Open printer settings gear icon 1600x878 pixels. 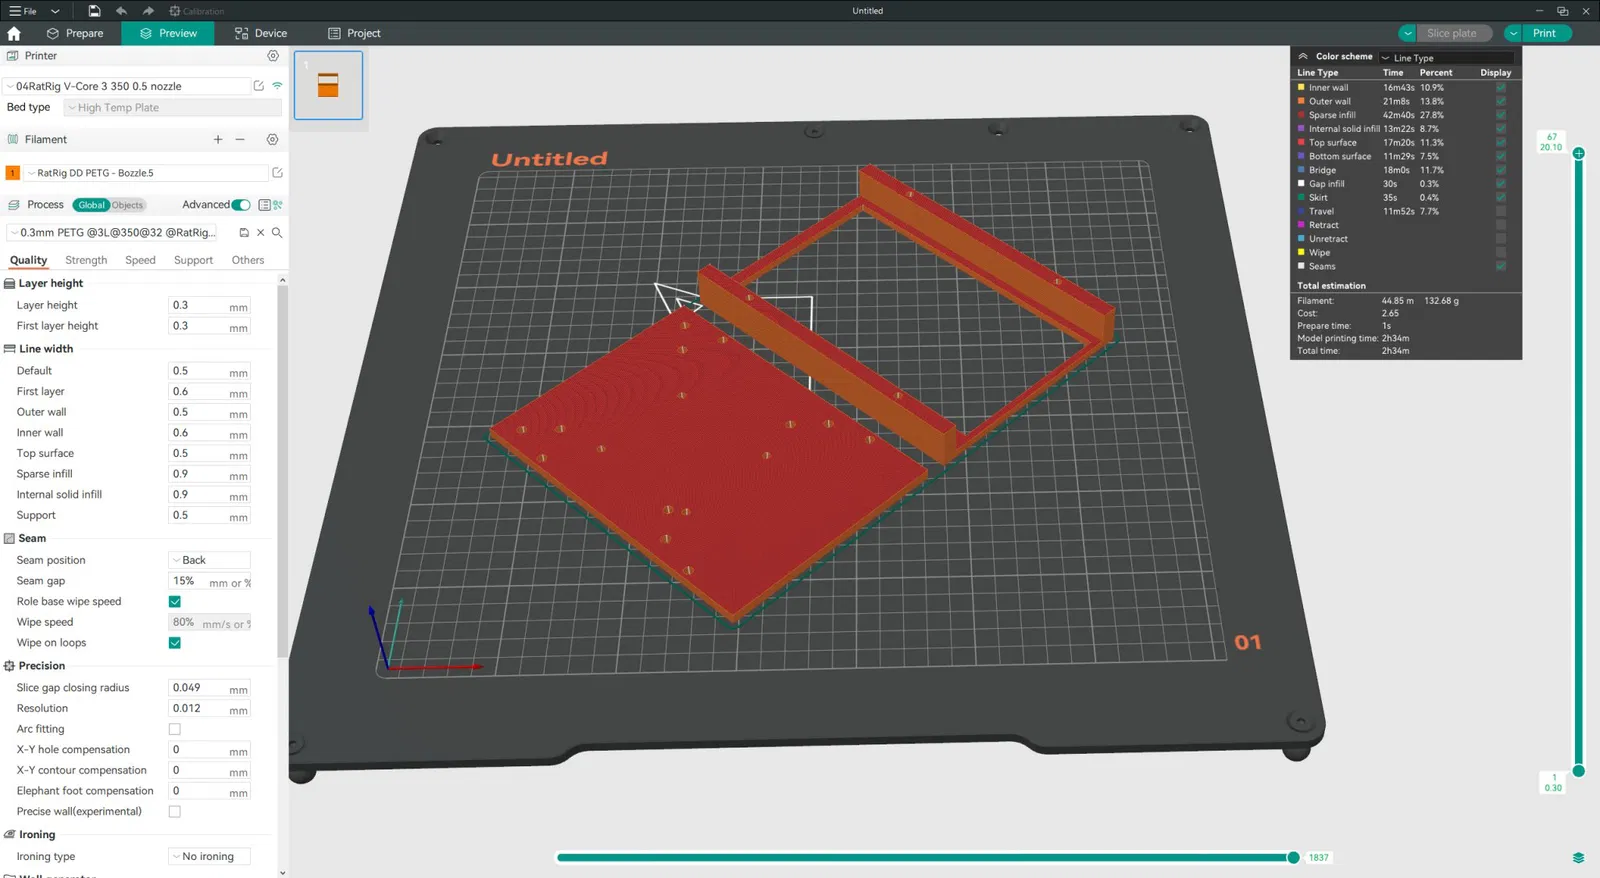click(x=273, y=56)
